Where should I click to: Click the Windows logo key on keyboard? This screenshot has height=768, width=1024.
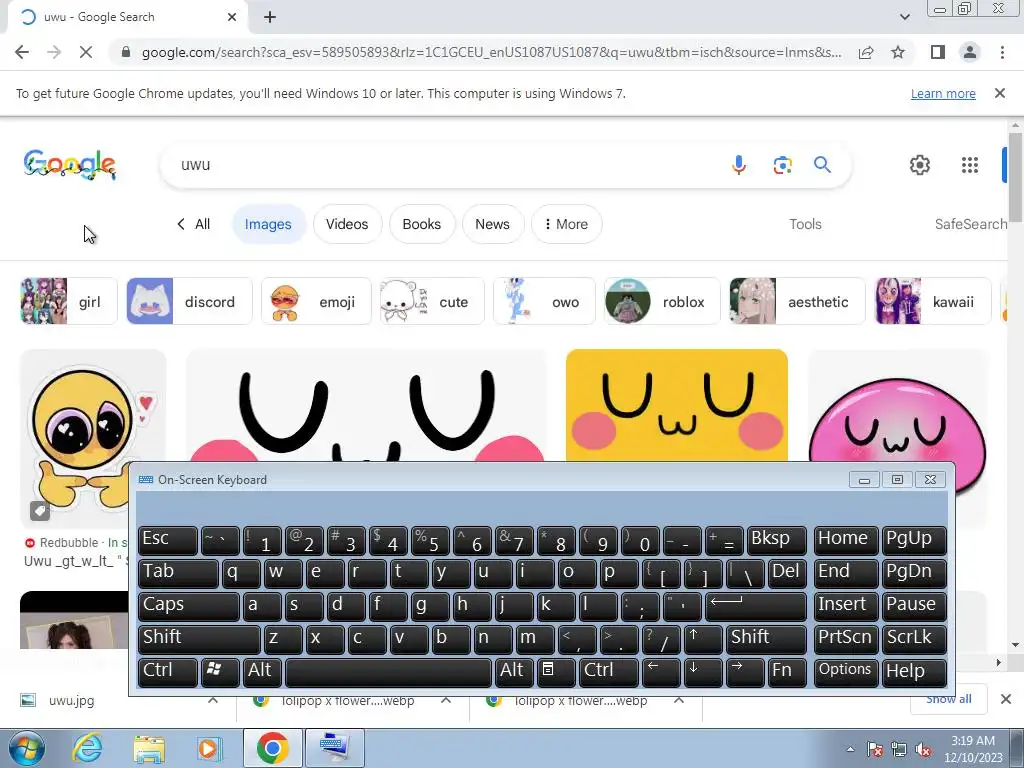(x=220, y=671)
